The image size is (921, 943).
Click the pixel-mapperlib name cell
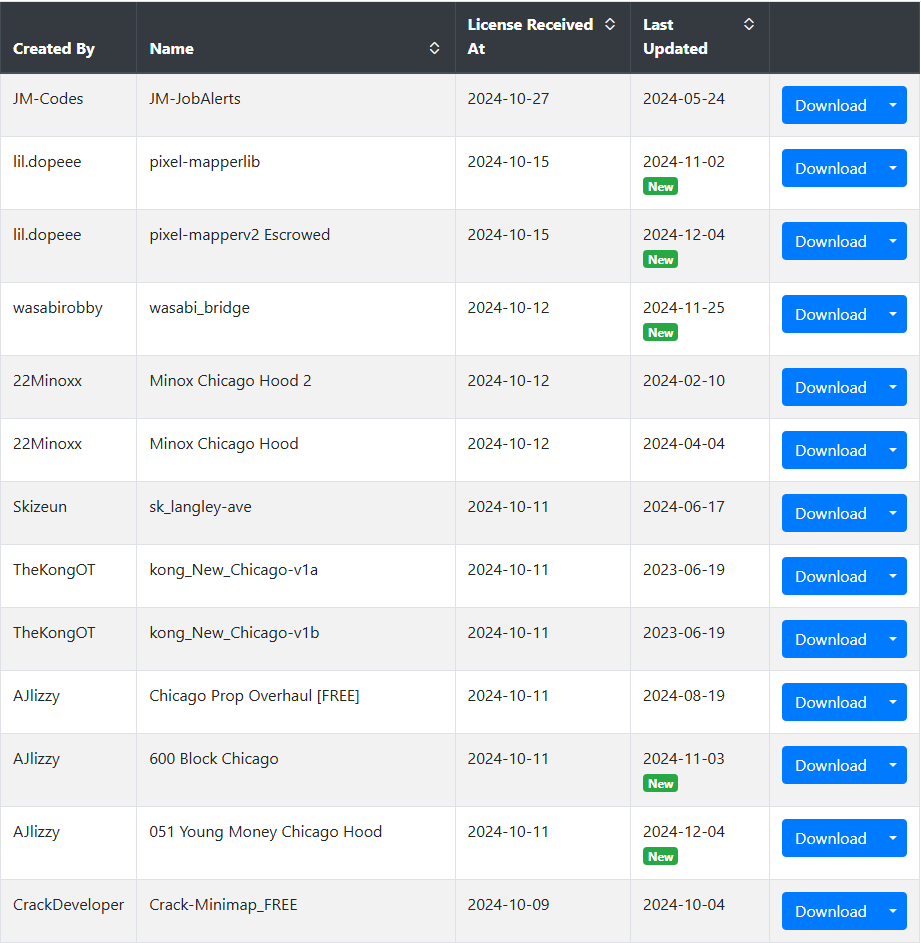[295, 173]
